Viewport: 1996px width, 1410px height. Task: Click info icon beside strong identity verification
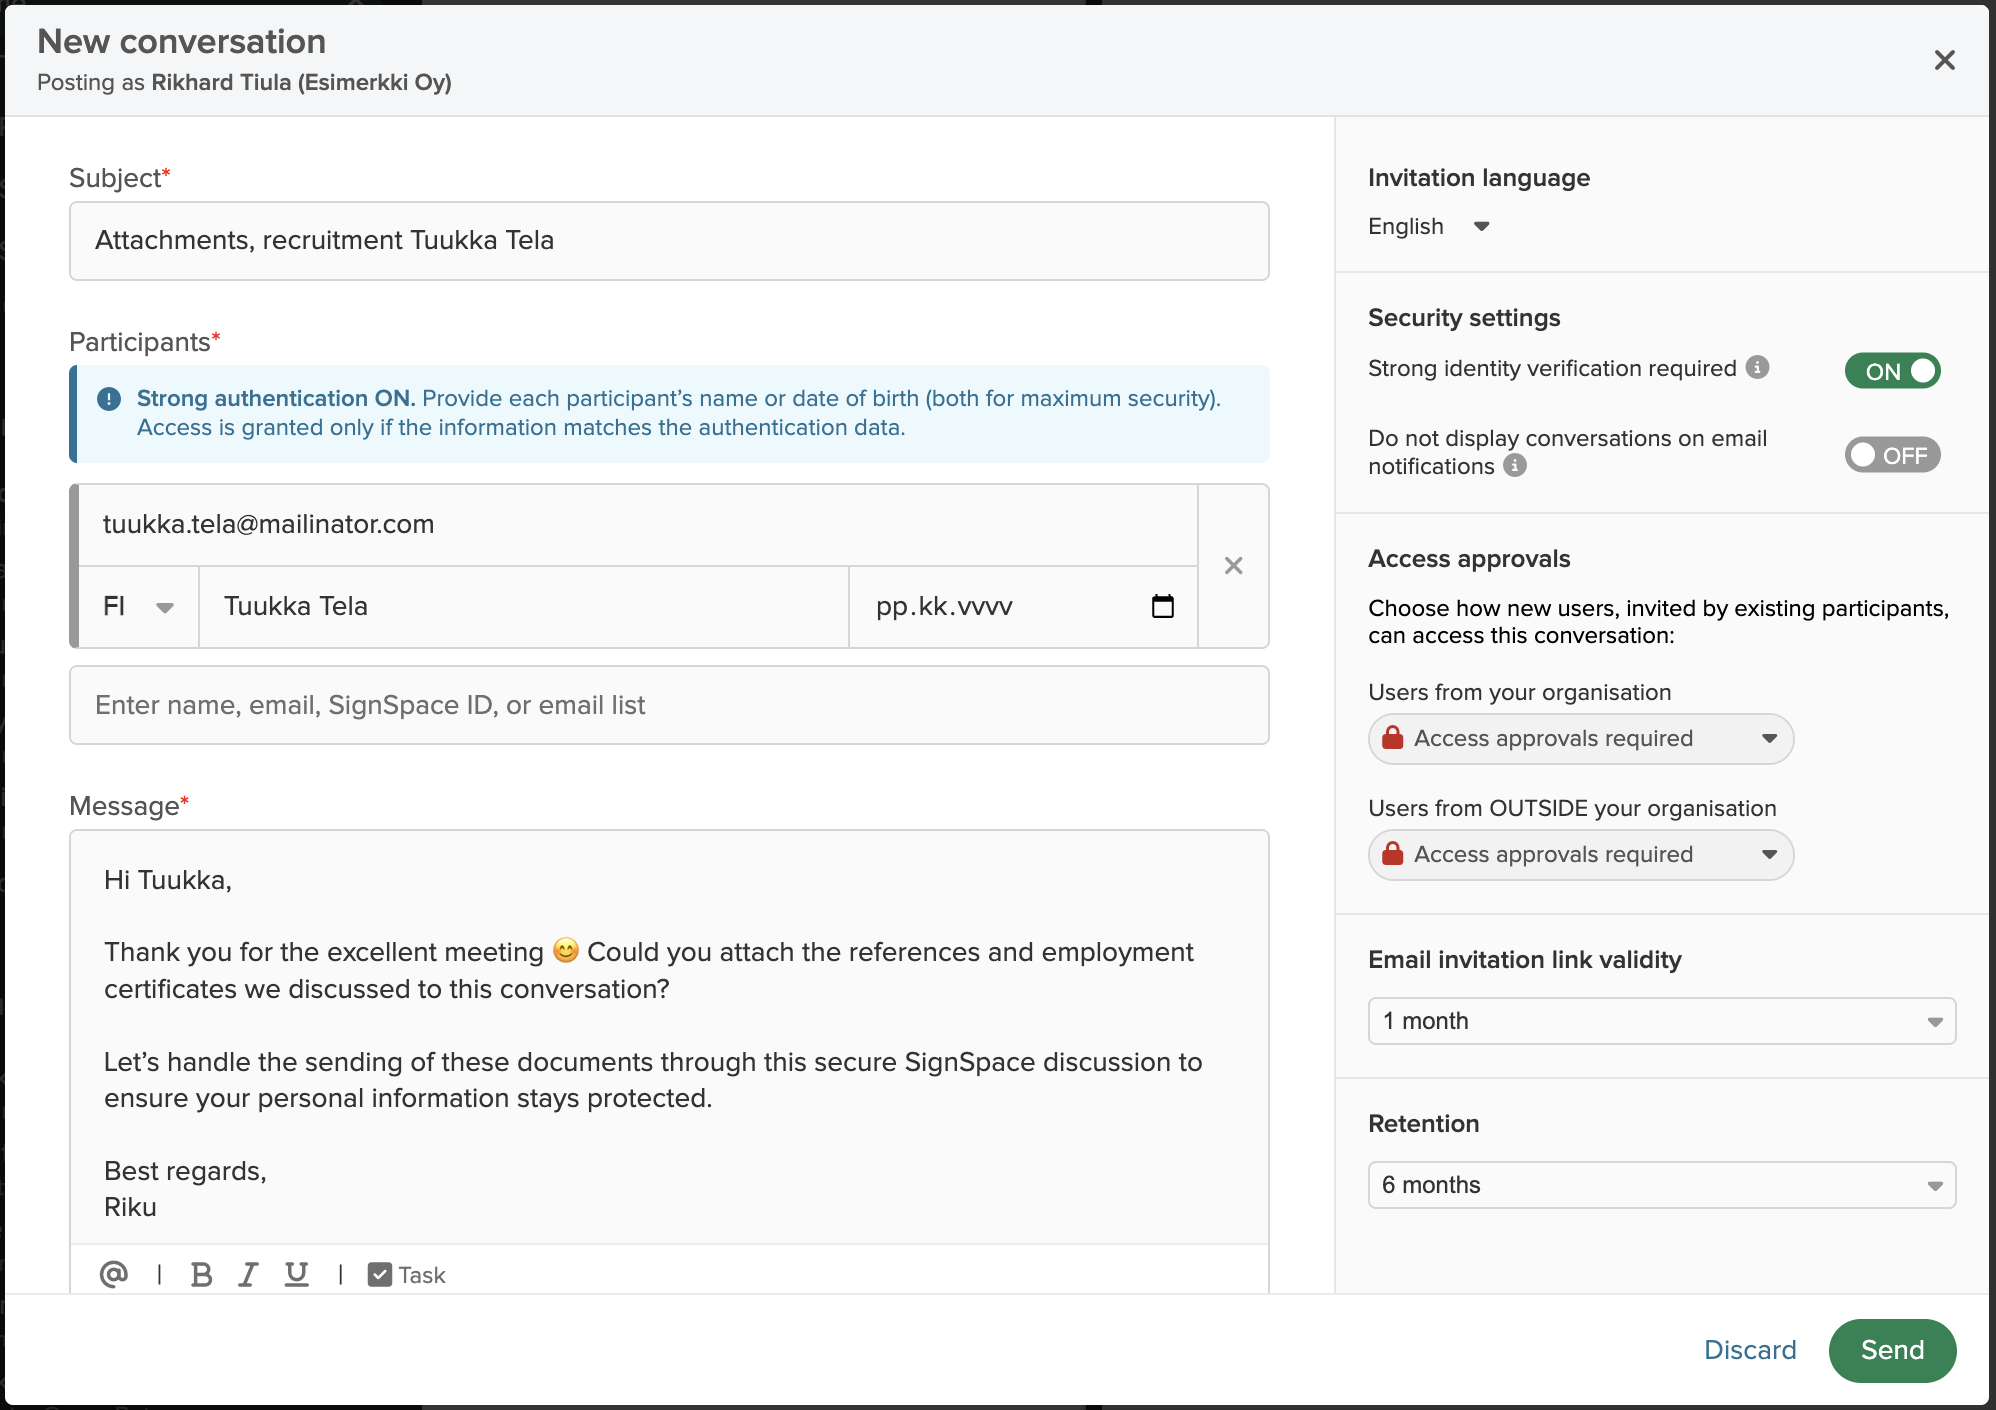coord(1757,367)
